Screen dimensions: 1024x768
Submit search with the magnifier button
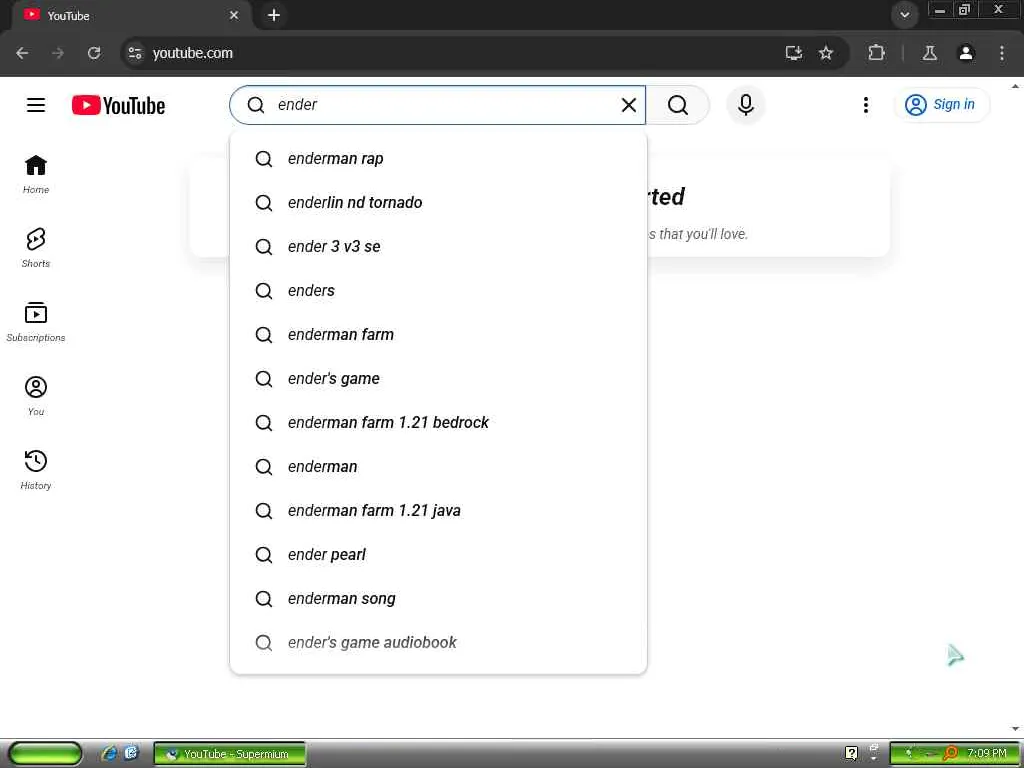tap(678, 105)
